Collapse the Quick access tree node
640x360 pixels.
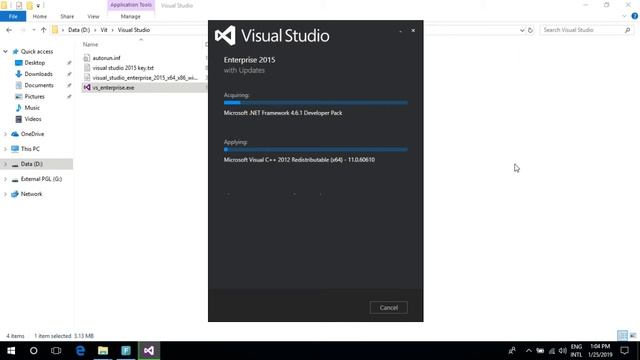point(5,51)
